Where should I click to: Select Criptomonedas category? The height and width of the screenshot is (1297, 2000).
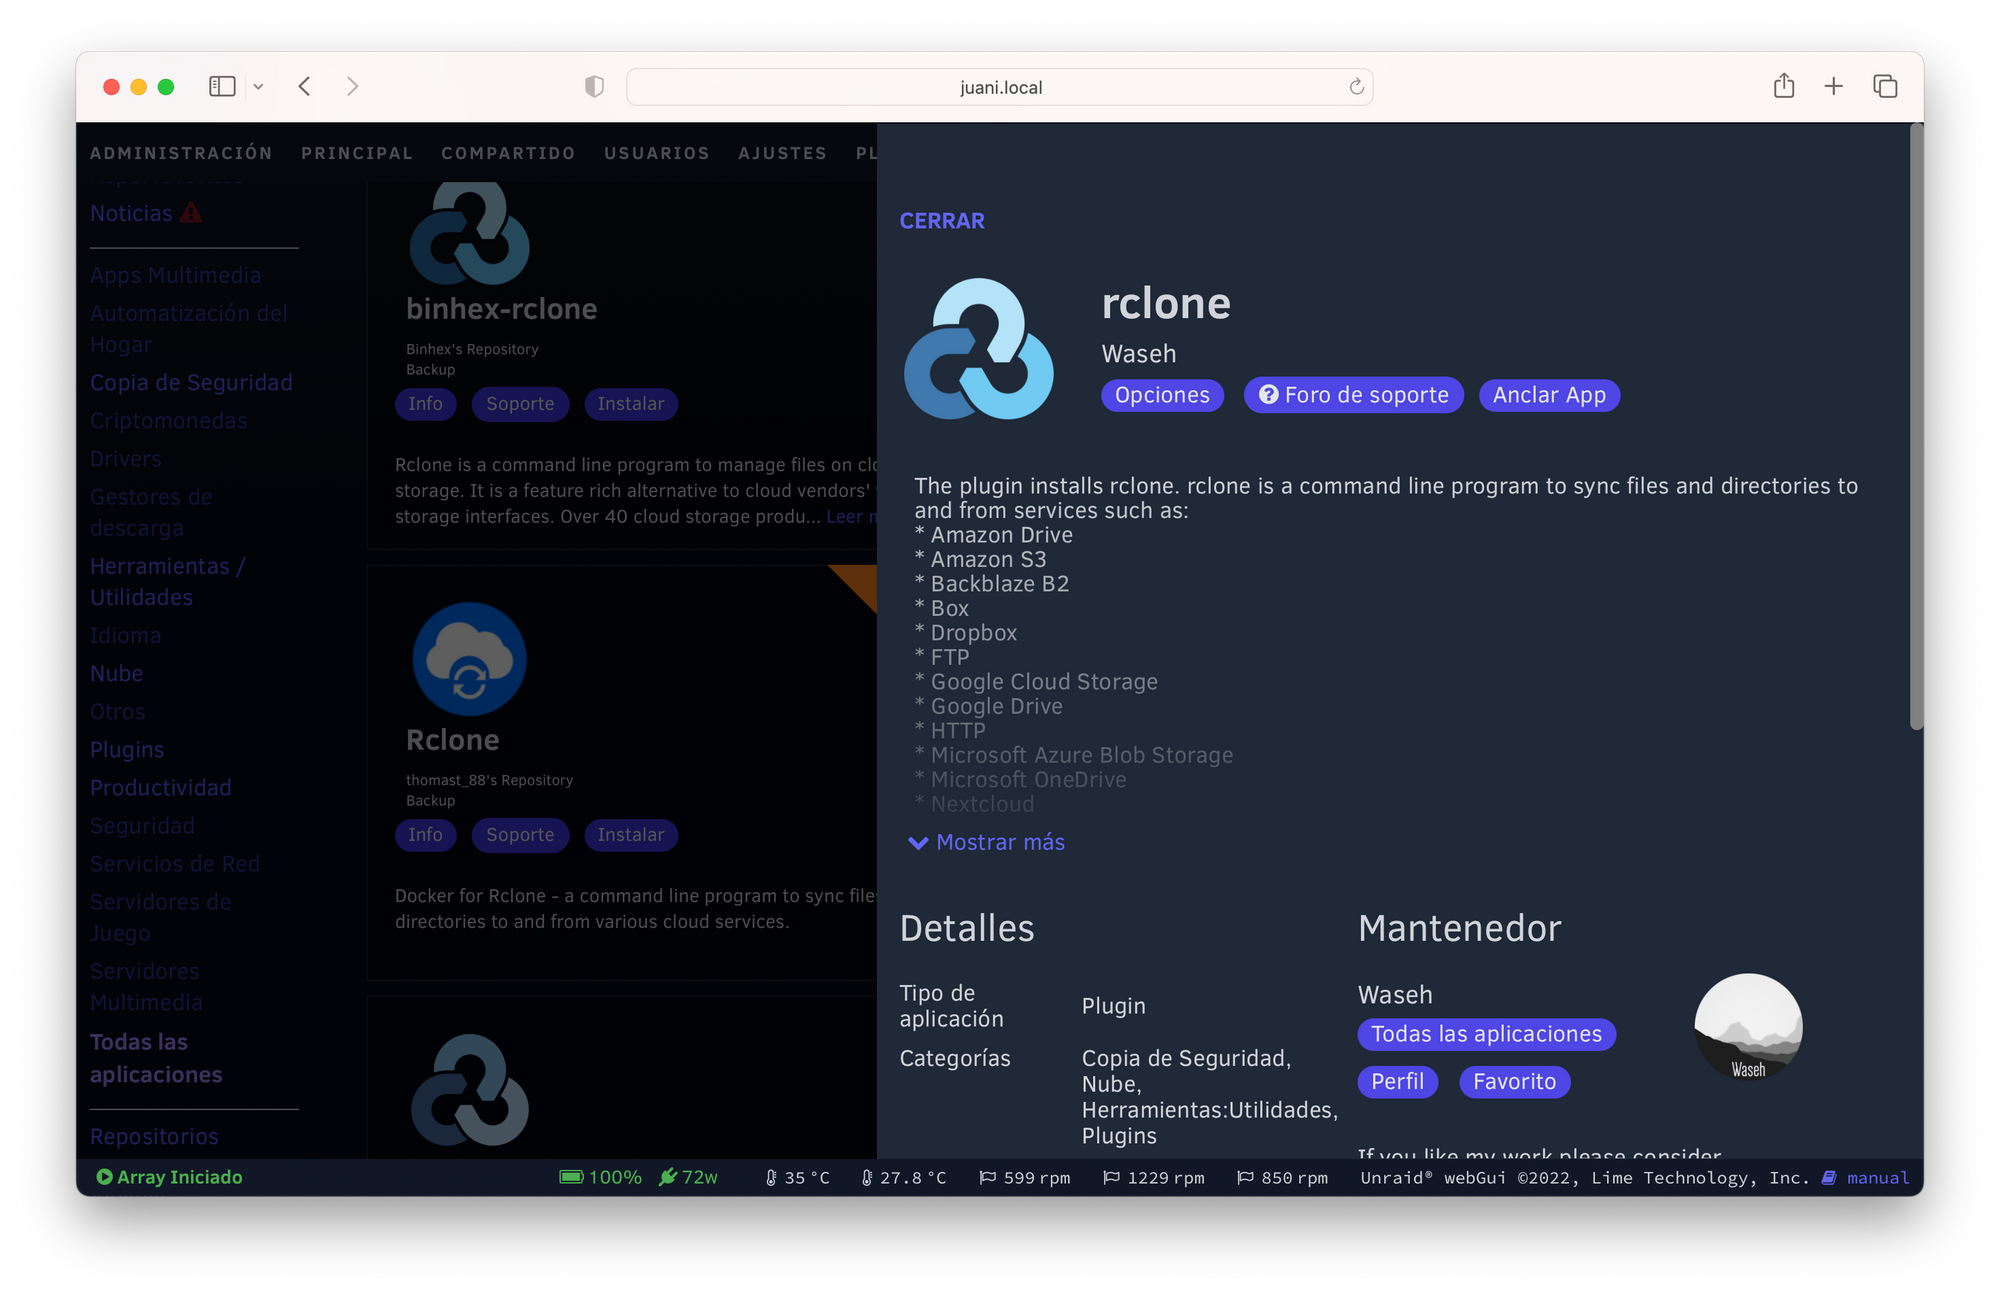coord(169,420)
